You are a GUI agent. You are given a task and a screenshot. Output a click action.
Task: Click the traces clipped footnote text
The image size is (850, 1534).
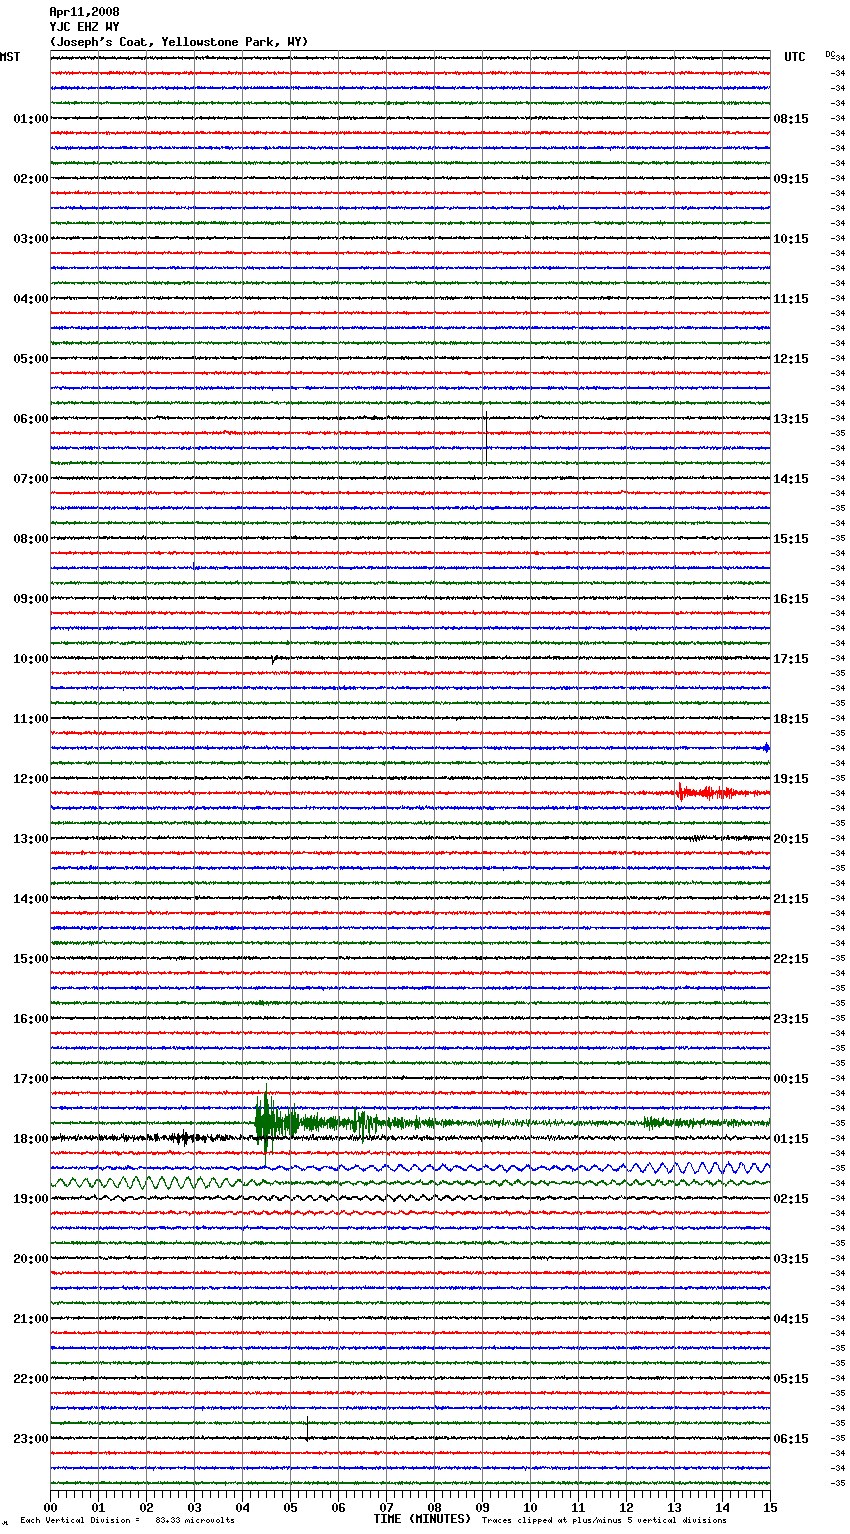[x=604, y=1520]
